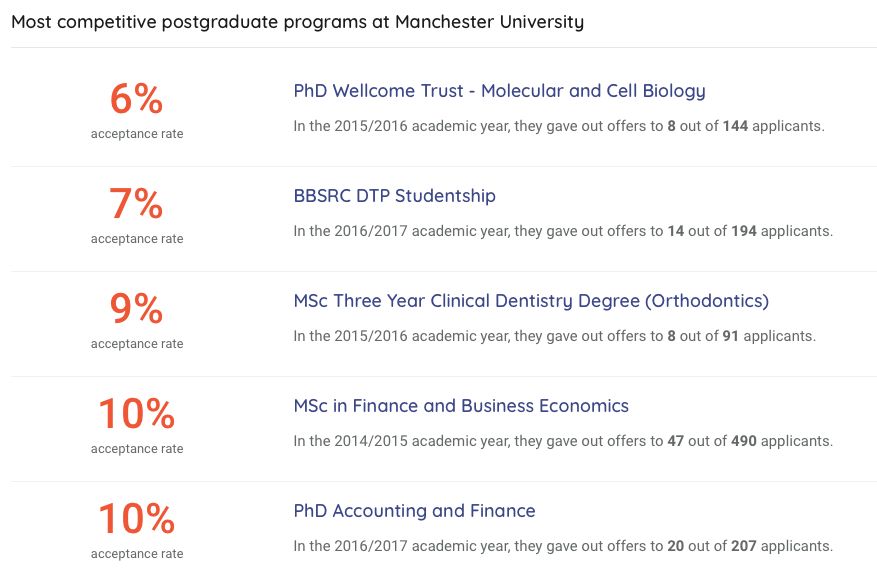
Task: Click the '14 out of 194 applicants' description
Action: pos(562,231)
